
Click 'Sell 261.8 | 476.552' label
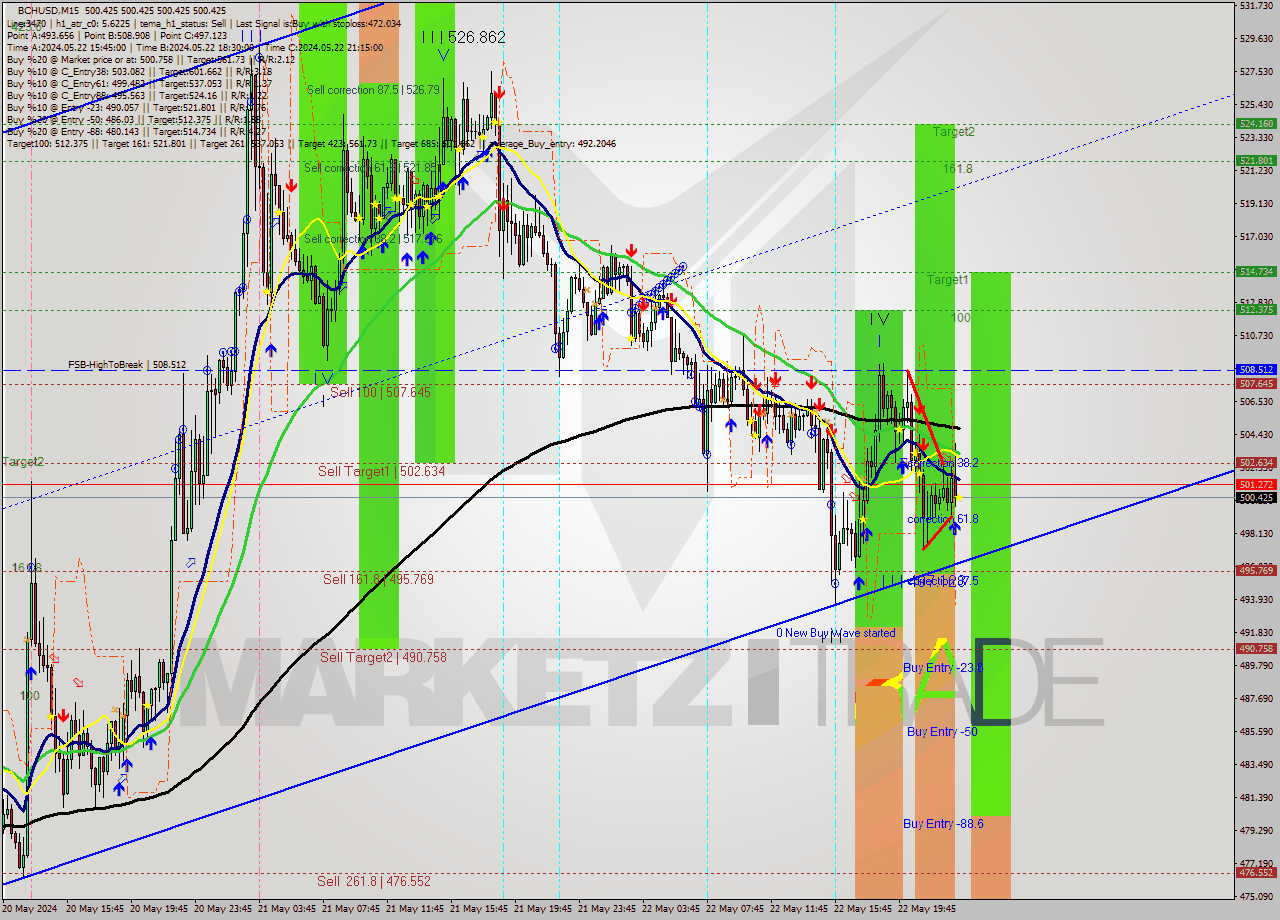click(x=374, y=881)
